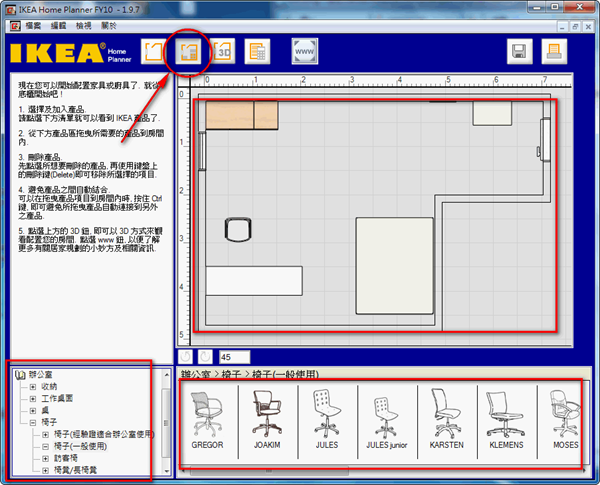This screenshot has width=600, height=485.
Task: Print the plan using the printer icon
Action: pyautogui.click(x=554, y=51)
